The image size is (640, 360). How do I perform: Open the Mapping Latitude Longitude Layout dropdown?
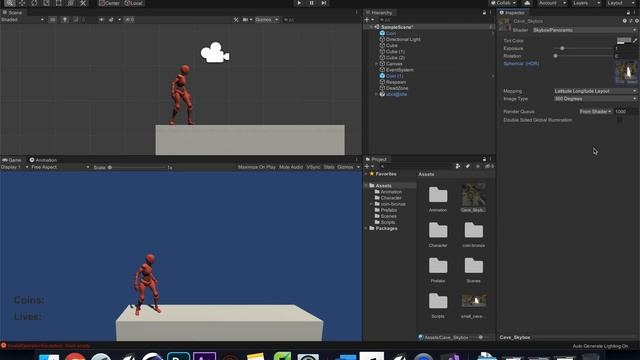tap(595, 91)
